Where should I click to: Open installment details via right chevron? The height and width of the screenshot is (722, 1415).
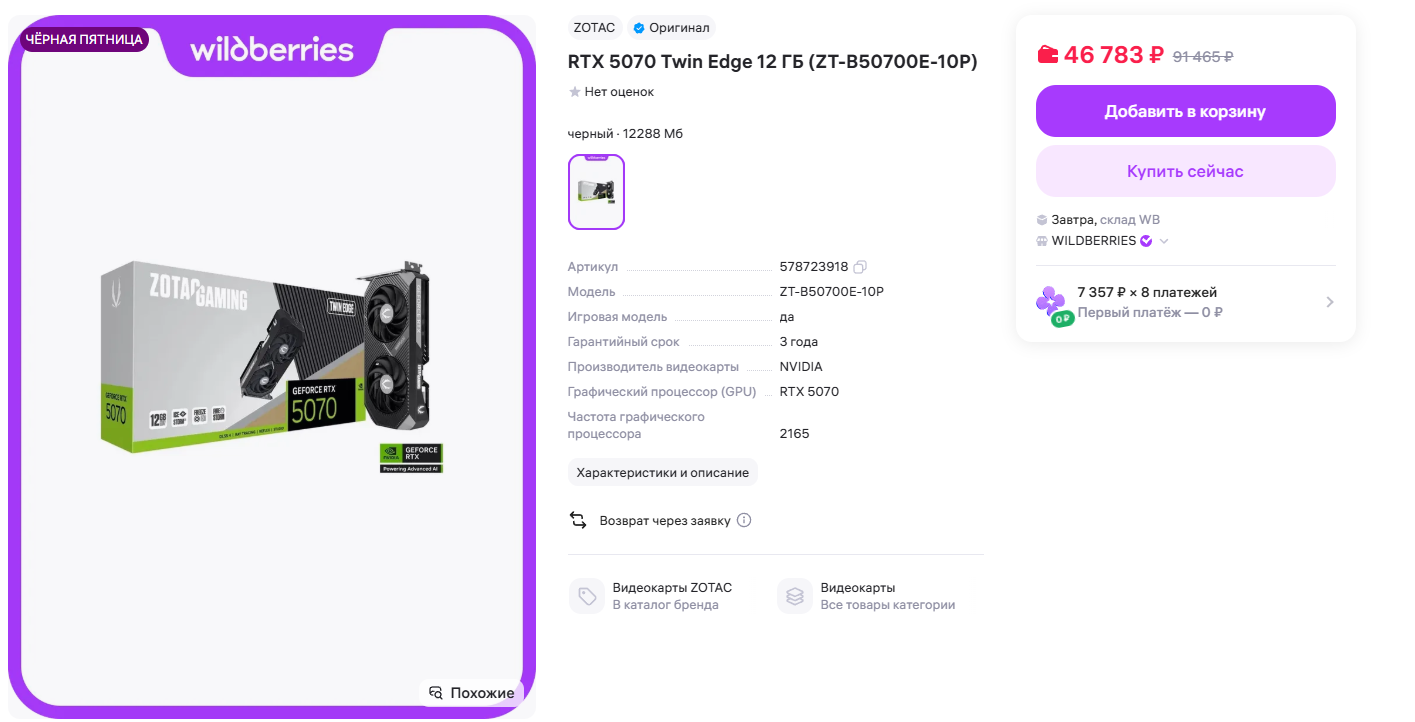point(1329,302)
